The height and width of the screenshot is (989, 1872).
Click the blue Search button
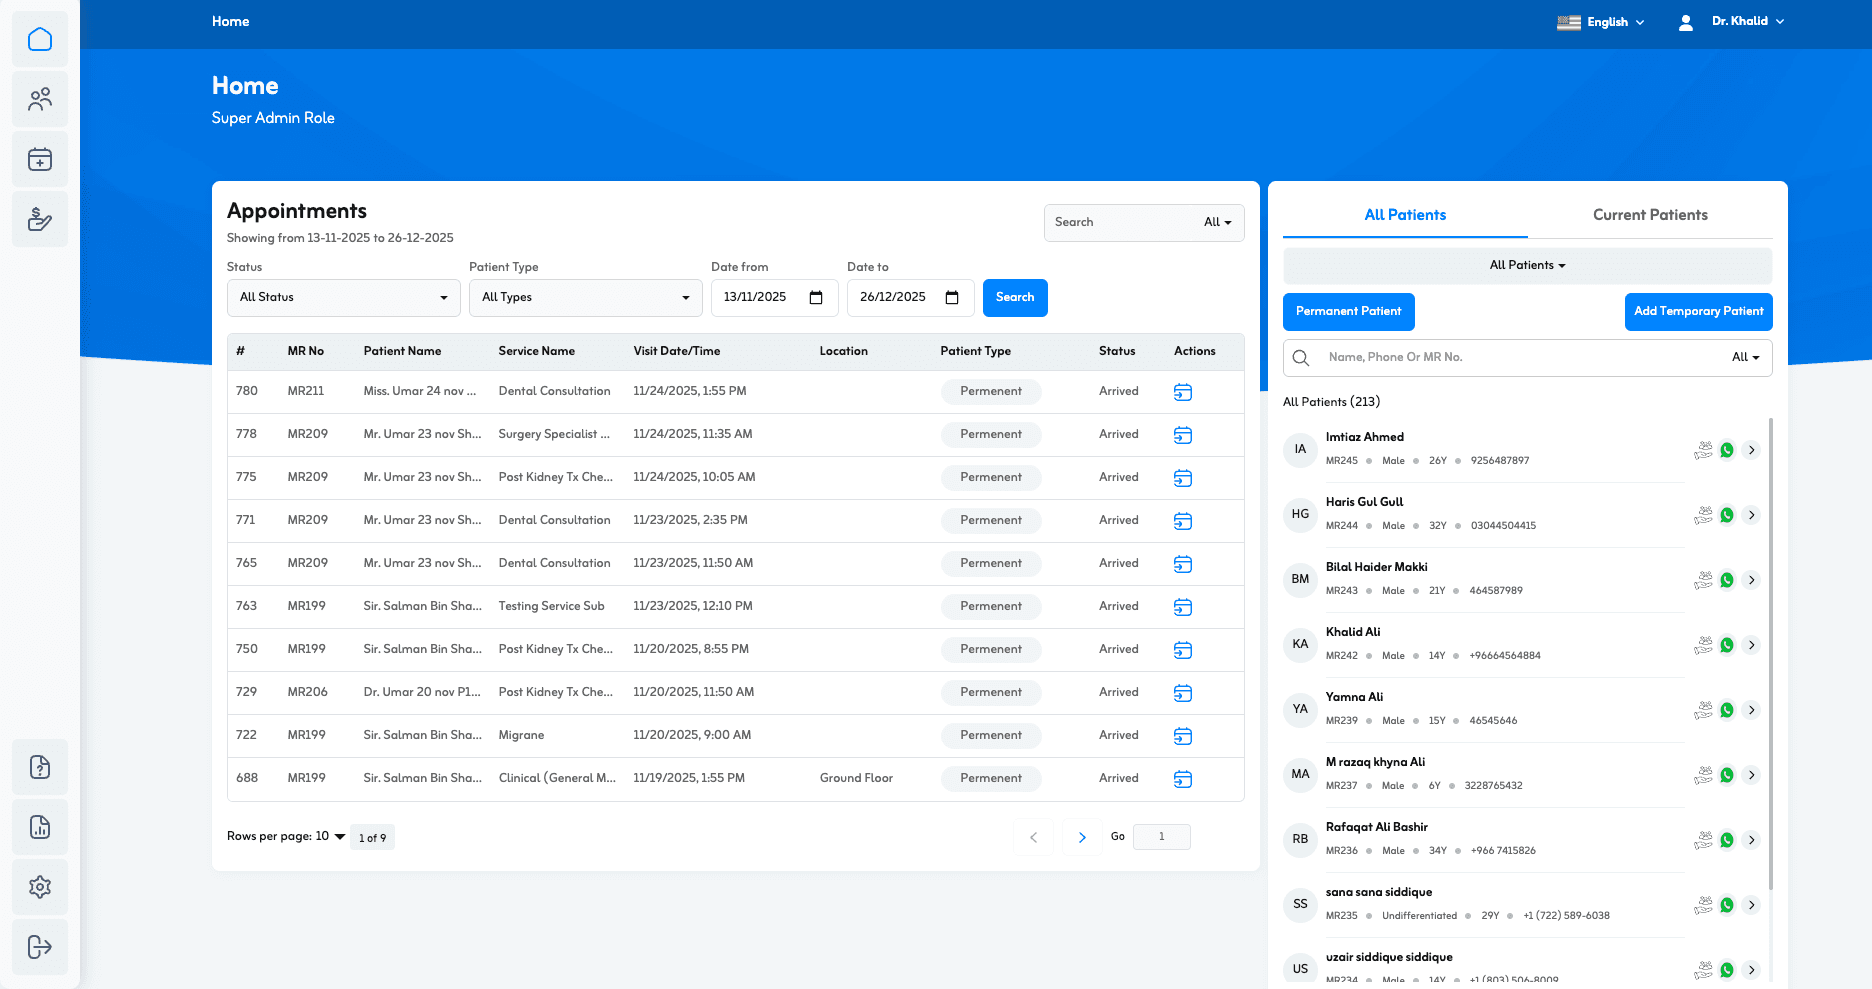click(1014, 298)
